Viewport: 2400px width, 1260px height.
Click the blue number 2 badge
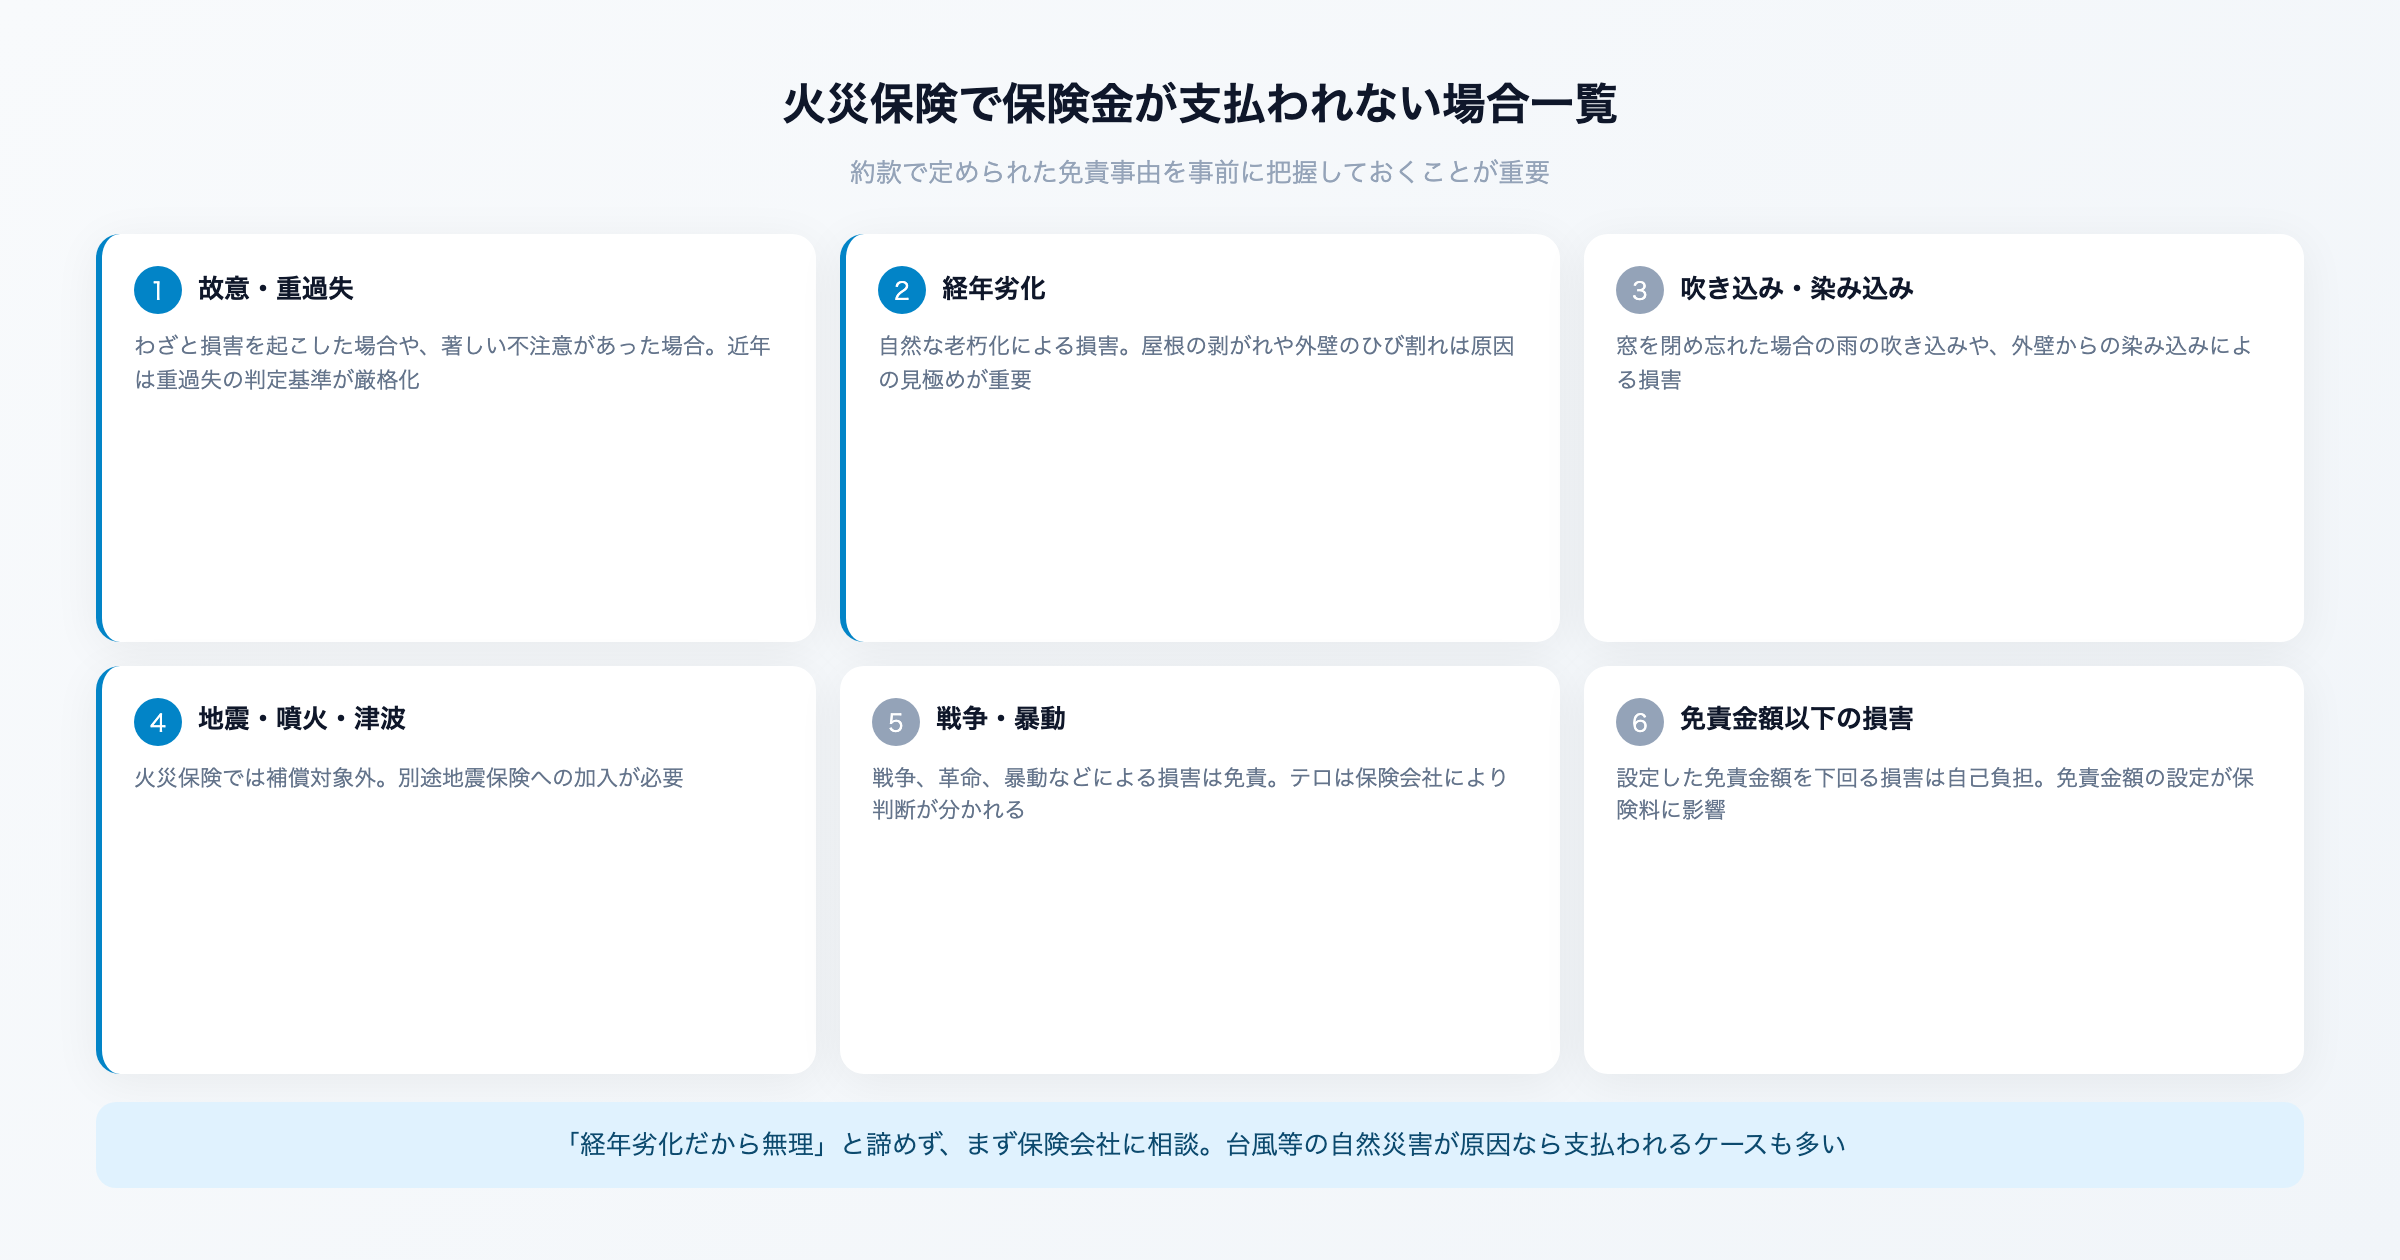[902, 290]
